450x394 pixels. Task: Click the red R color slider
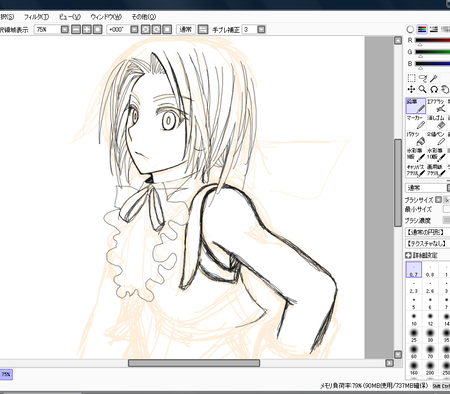(x=432, y=40)
